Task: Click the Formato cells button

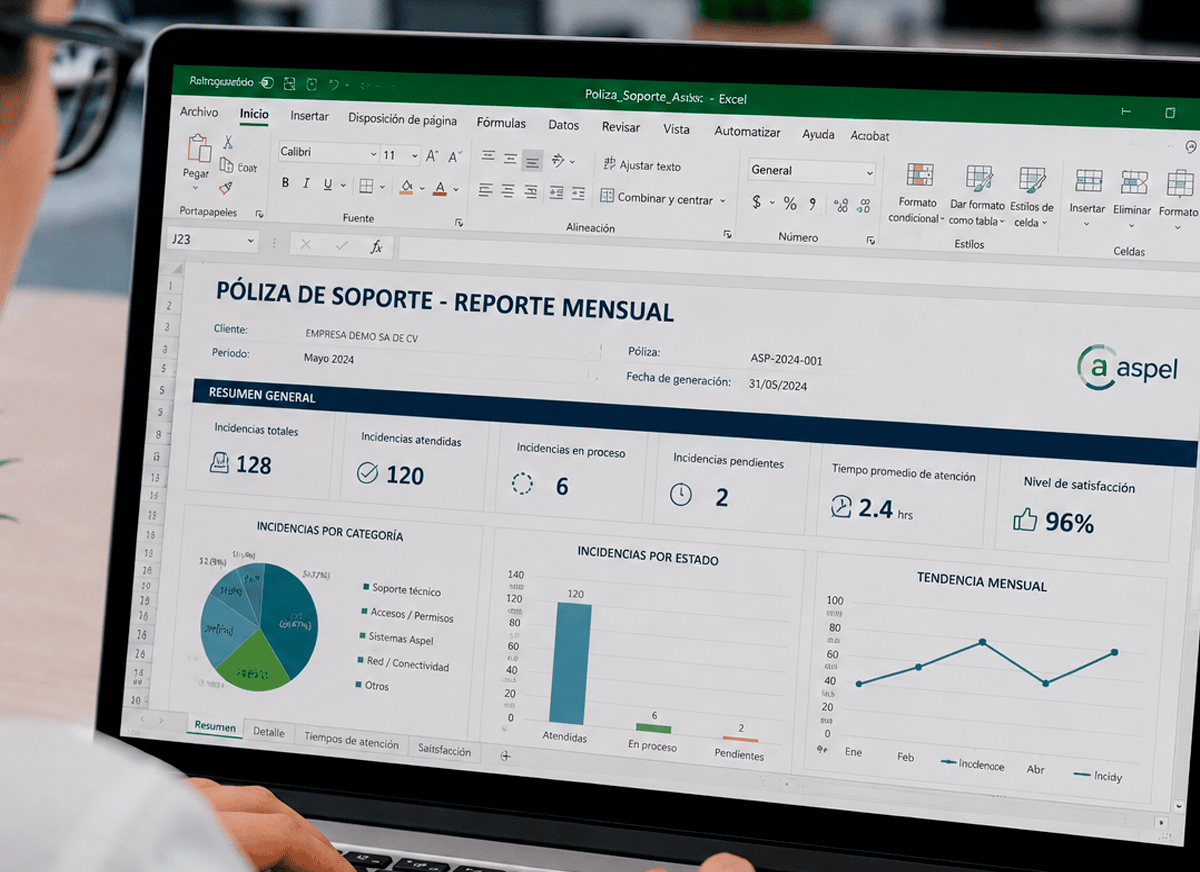Action: click(1178, 201)
